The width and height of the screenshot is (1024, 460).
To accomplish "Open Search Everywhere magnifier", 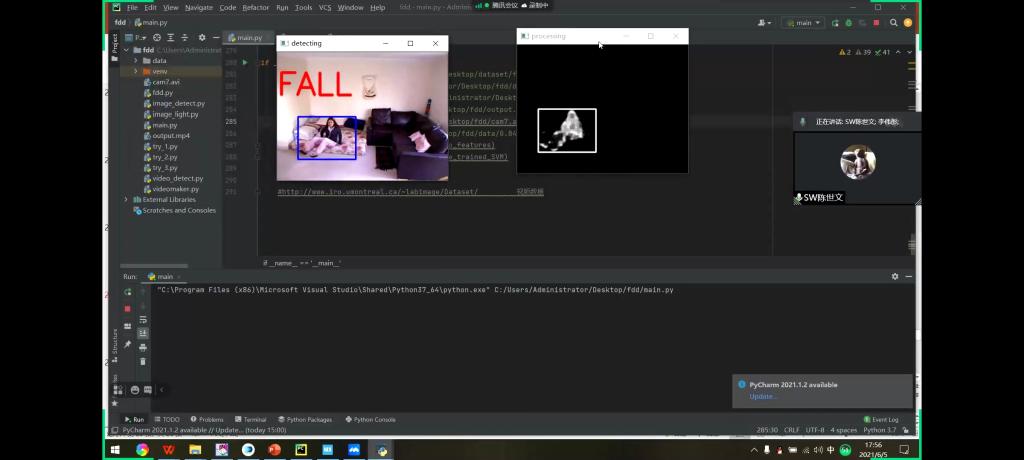I will tap(893, 23).
